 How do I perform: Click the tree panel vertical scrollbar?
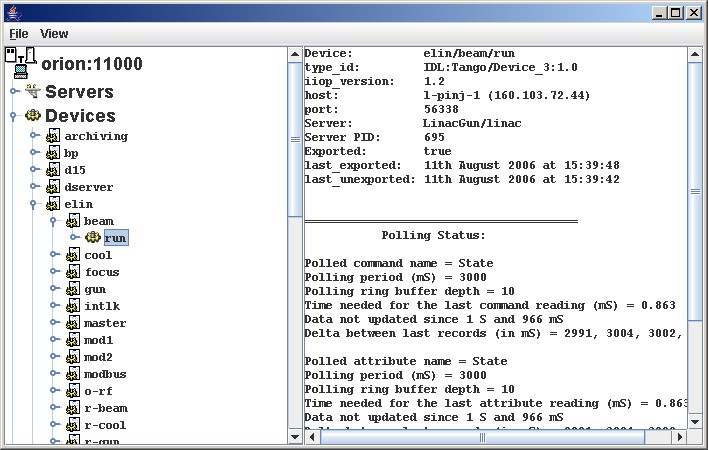tap(295, 300)
